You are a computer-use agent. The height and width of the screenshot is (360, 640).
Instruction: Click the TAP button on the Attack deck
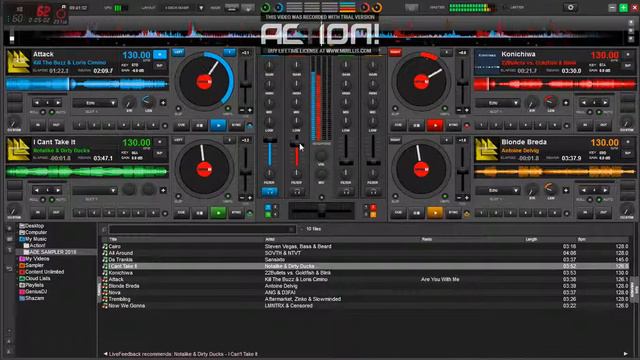click(160, 66)
